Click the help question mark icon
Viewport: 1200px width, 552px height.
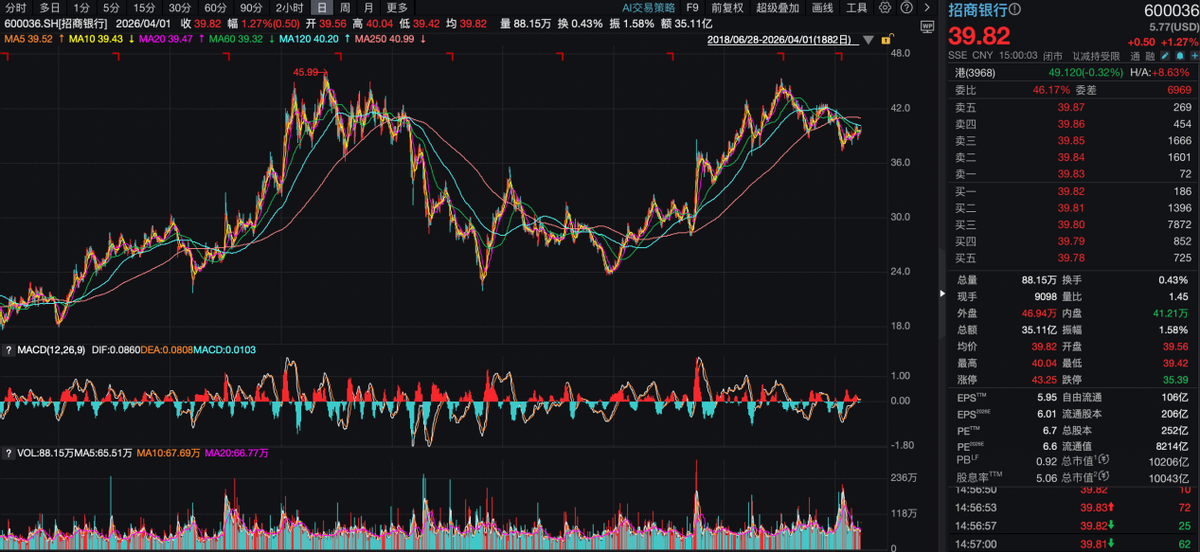[907, 7]
